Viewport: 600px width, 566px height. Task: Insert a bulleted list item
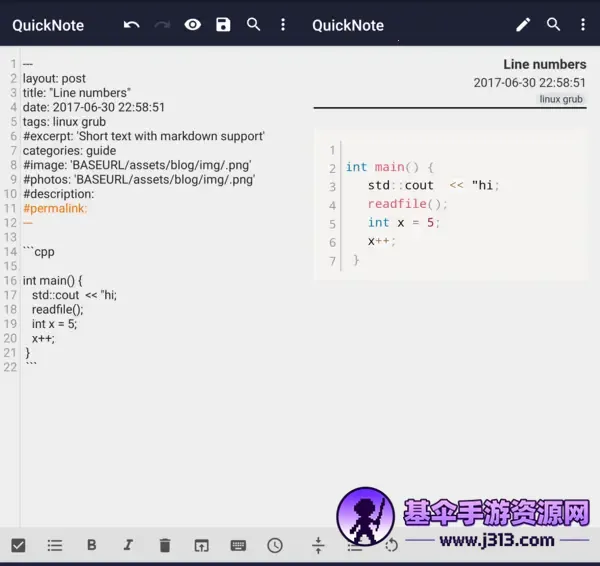pos(55,545)
